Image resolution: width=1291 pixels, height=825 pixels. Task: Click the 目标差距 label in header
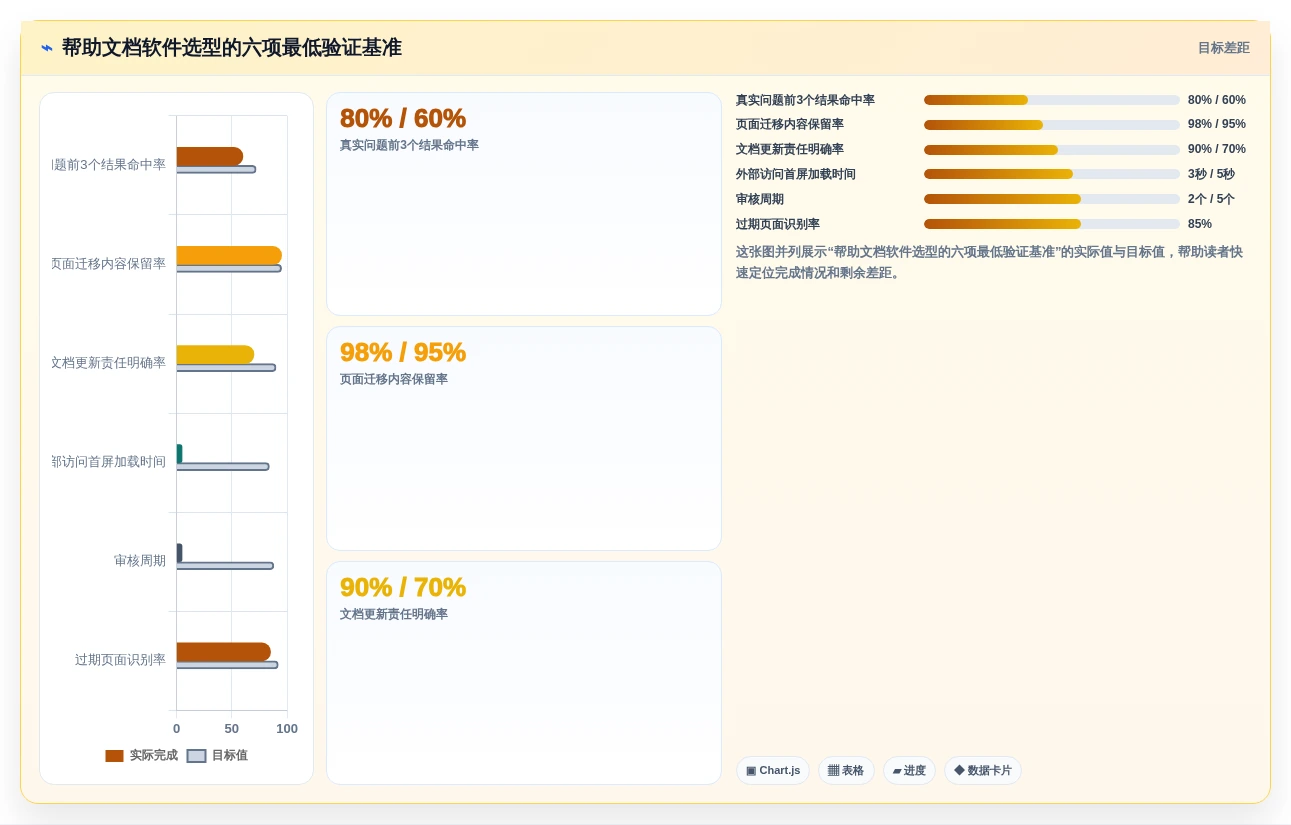coord(1223,48)
